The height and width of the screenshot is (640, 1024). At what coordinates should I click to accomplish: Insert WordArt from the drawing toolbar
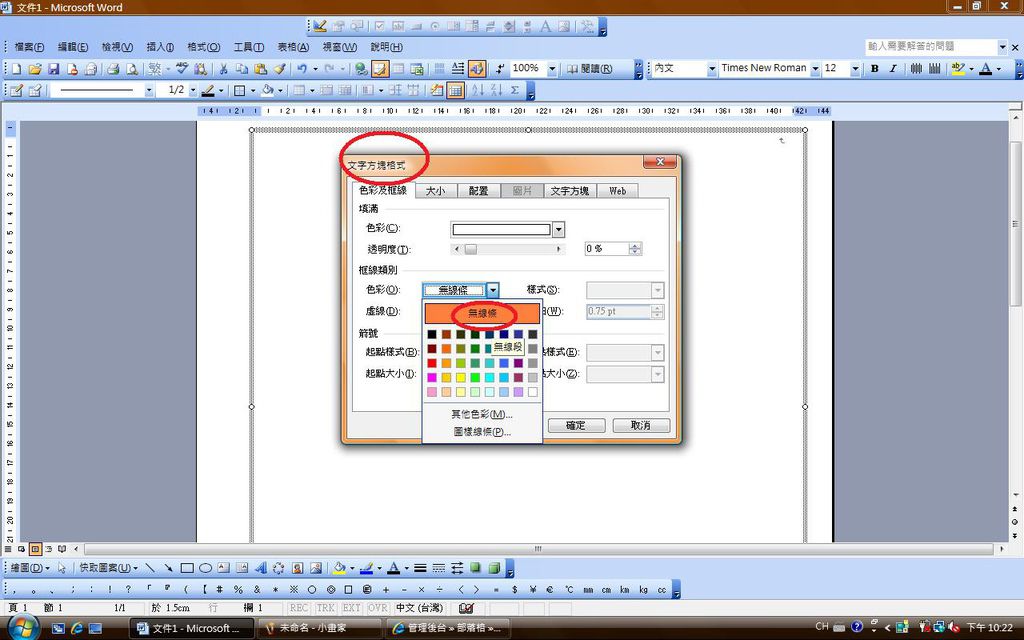click(x=260, y=568)
